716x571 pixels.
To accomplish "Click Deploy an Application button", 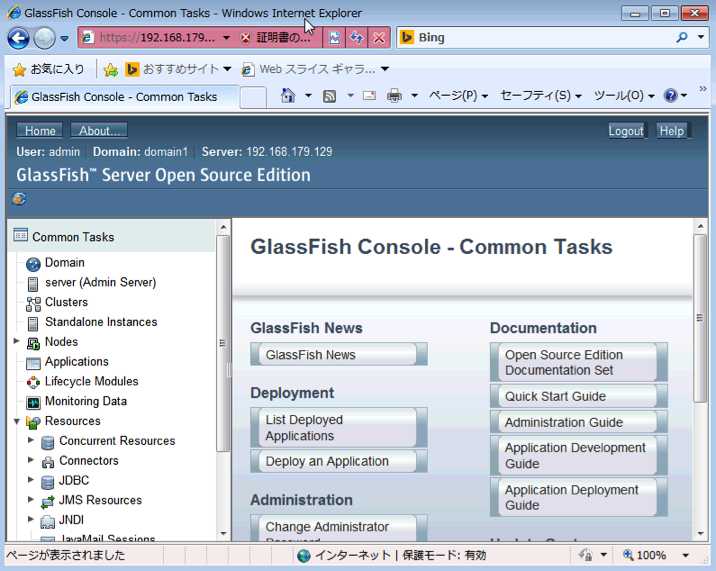I will coord(339,461).
